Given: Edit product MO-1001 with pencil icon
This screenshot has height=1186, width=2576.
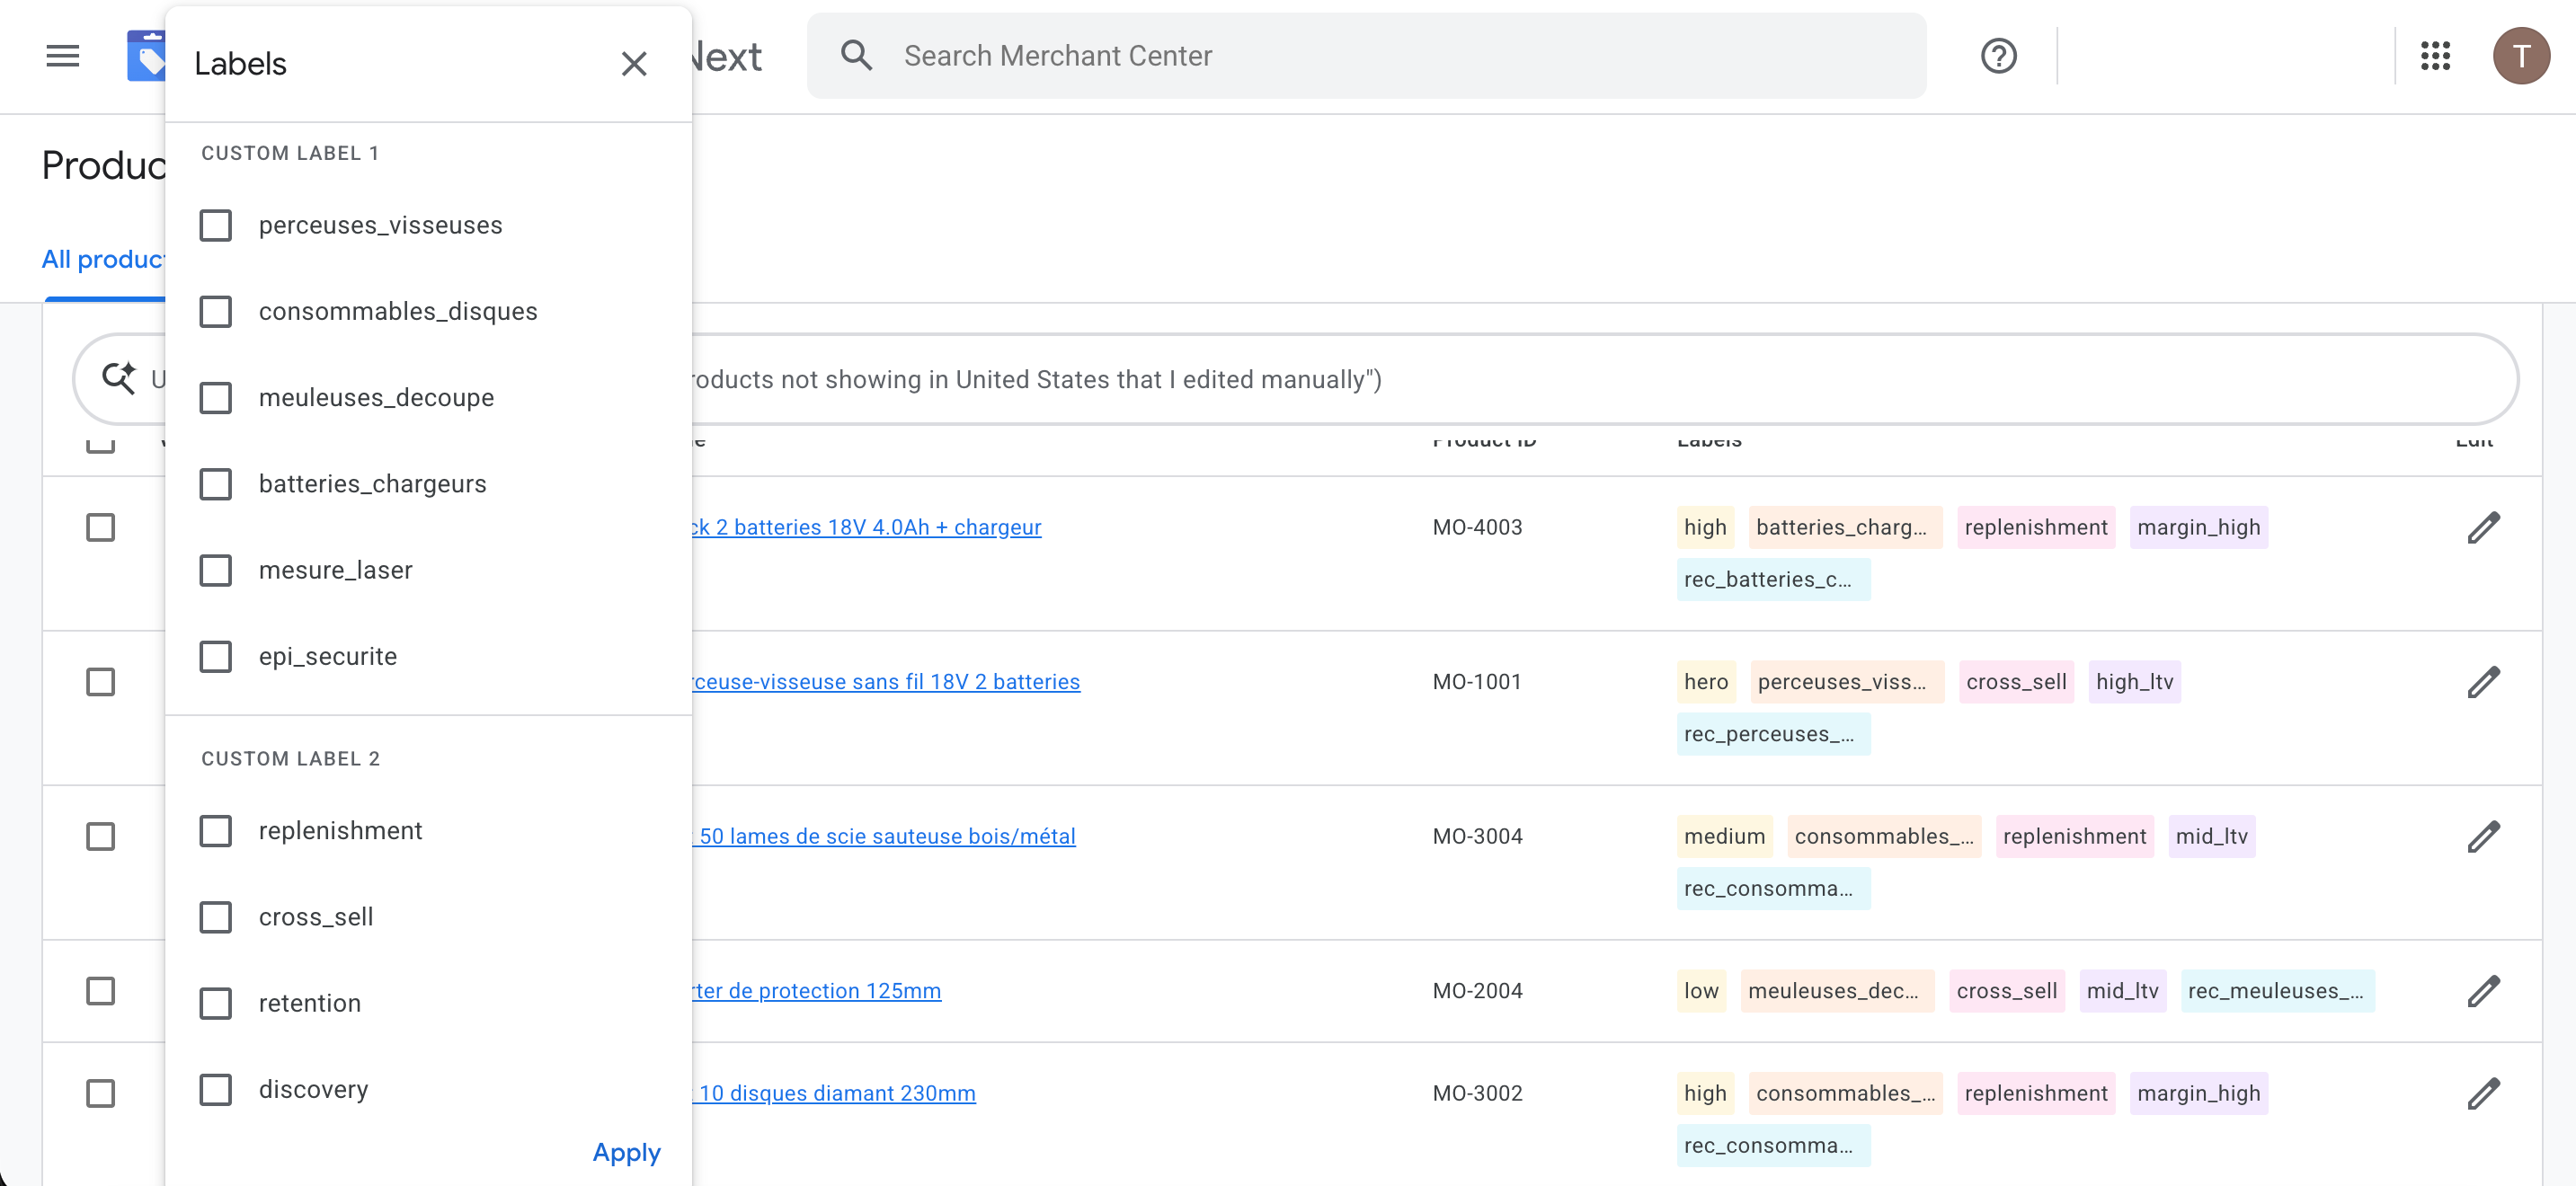Looking at the screenshot, I should [x=2483, y=682].
